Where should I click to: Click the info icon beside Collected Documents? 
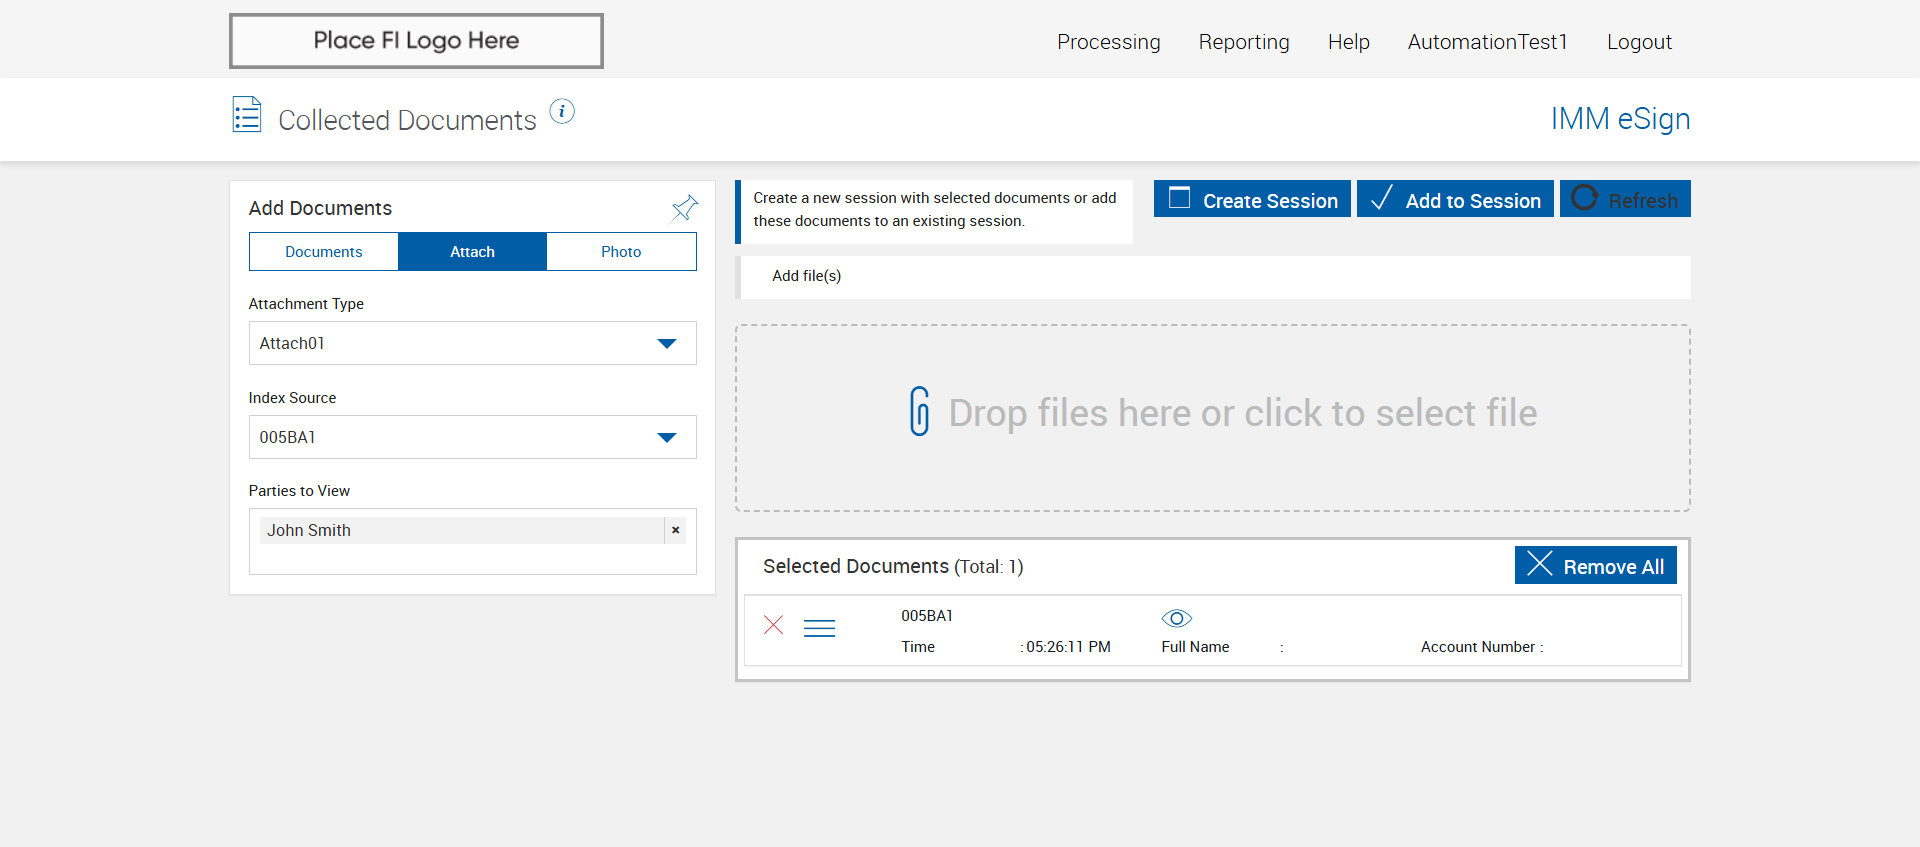[x=562, y=112]
